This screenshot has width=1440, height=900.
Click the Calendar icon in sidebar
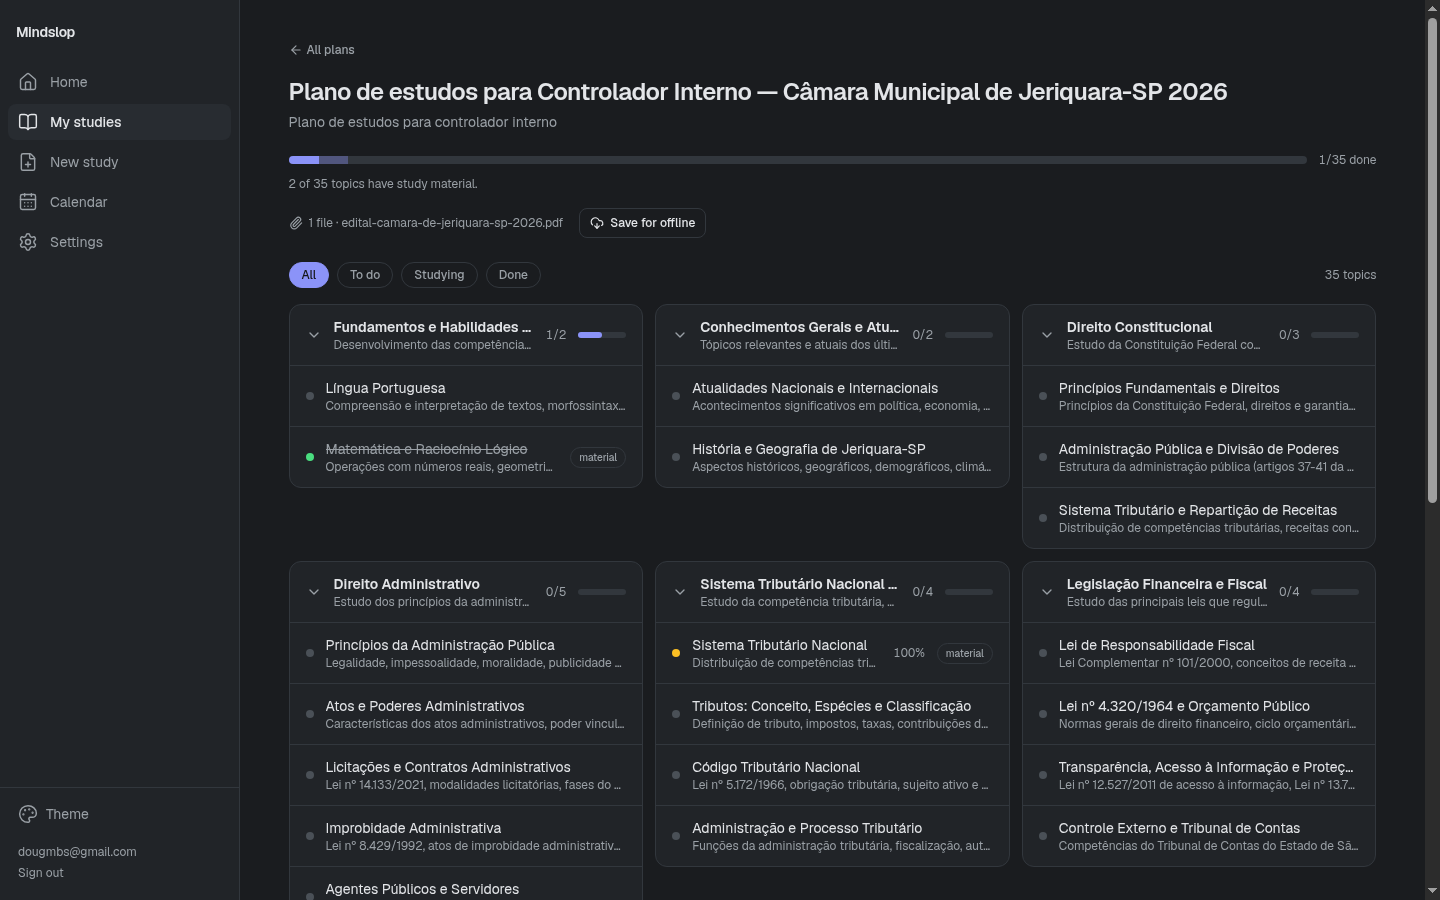(28, 202)
